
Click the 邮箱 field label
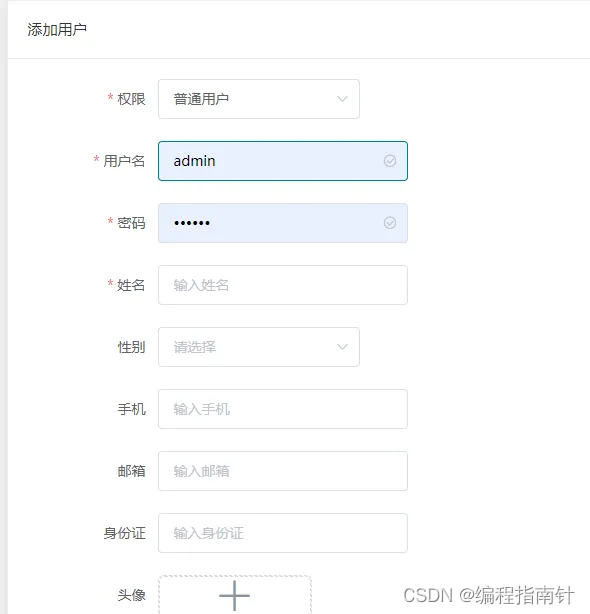[x=132, y=471]
